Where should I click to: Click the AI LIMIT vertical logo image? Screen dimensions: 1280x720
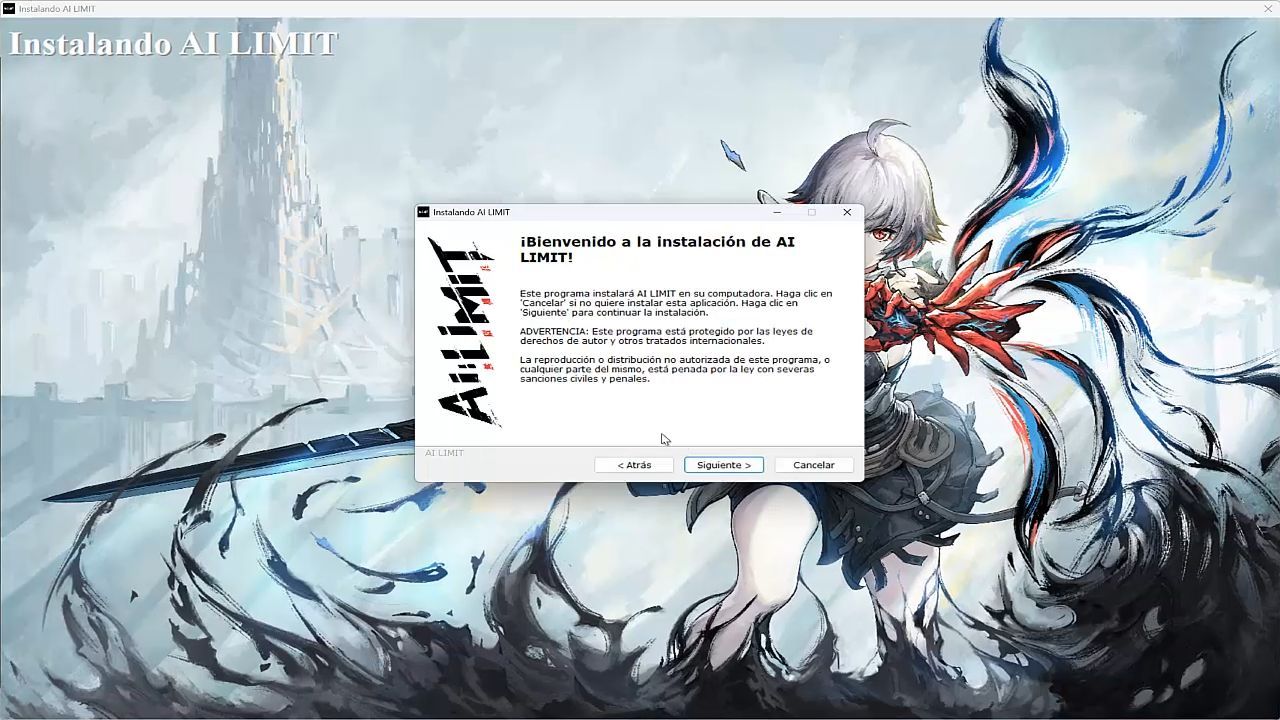tap(465, 332)
